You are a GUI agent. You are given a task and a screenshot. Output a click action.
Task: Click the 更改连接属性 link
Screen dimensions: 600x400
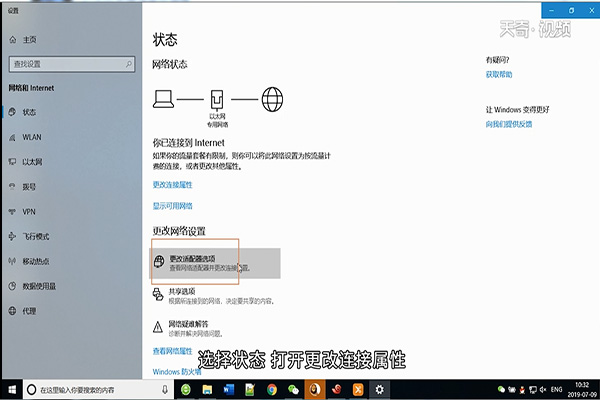coord(172,185)
